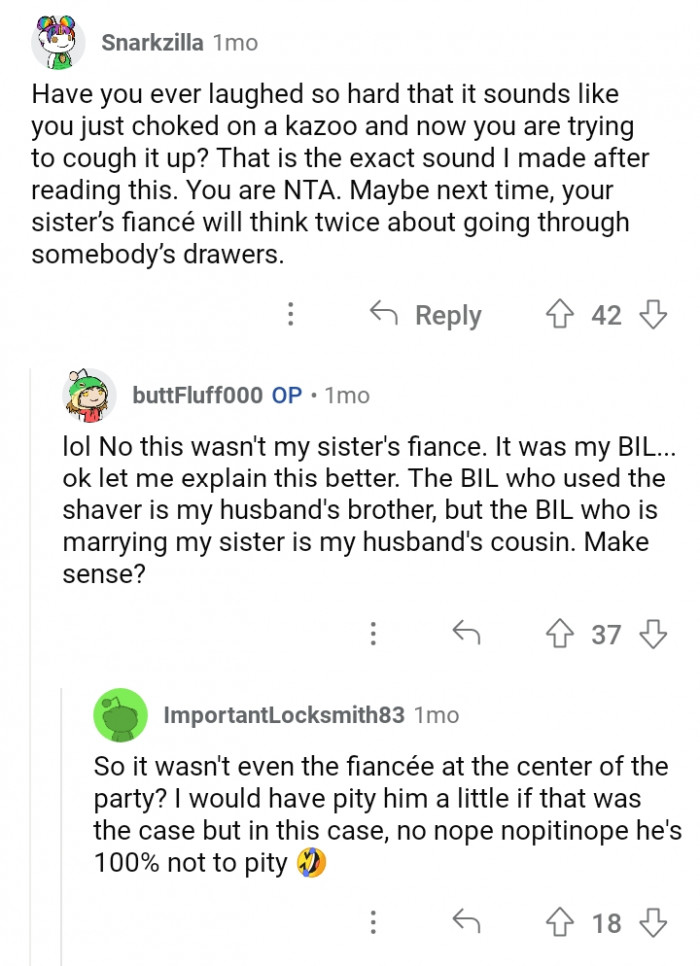The height and width of the screenshot is (966, 700).
Task: Click Snarkzilla's rainbow avatar
Action: [57, 43]
